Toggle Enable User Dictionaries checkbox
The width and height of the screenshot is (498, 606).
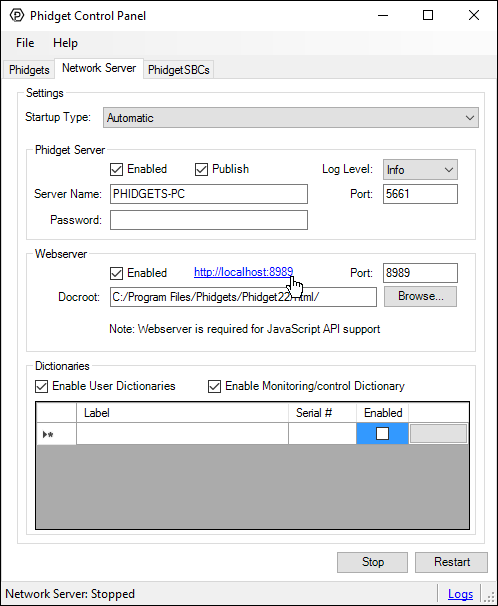[x=42, y=386]
